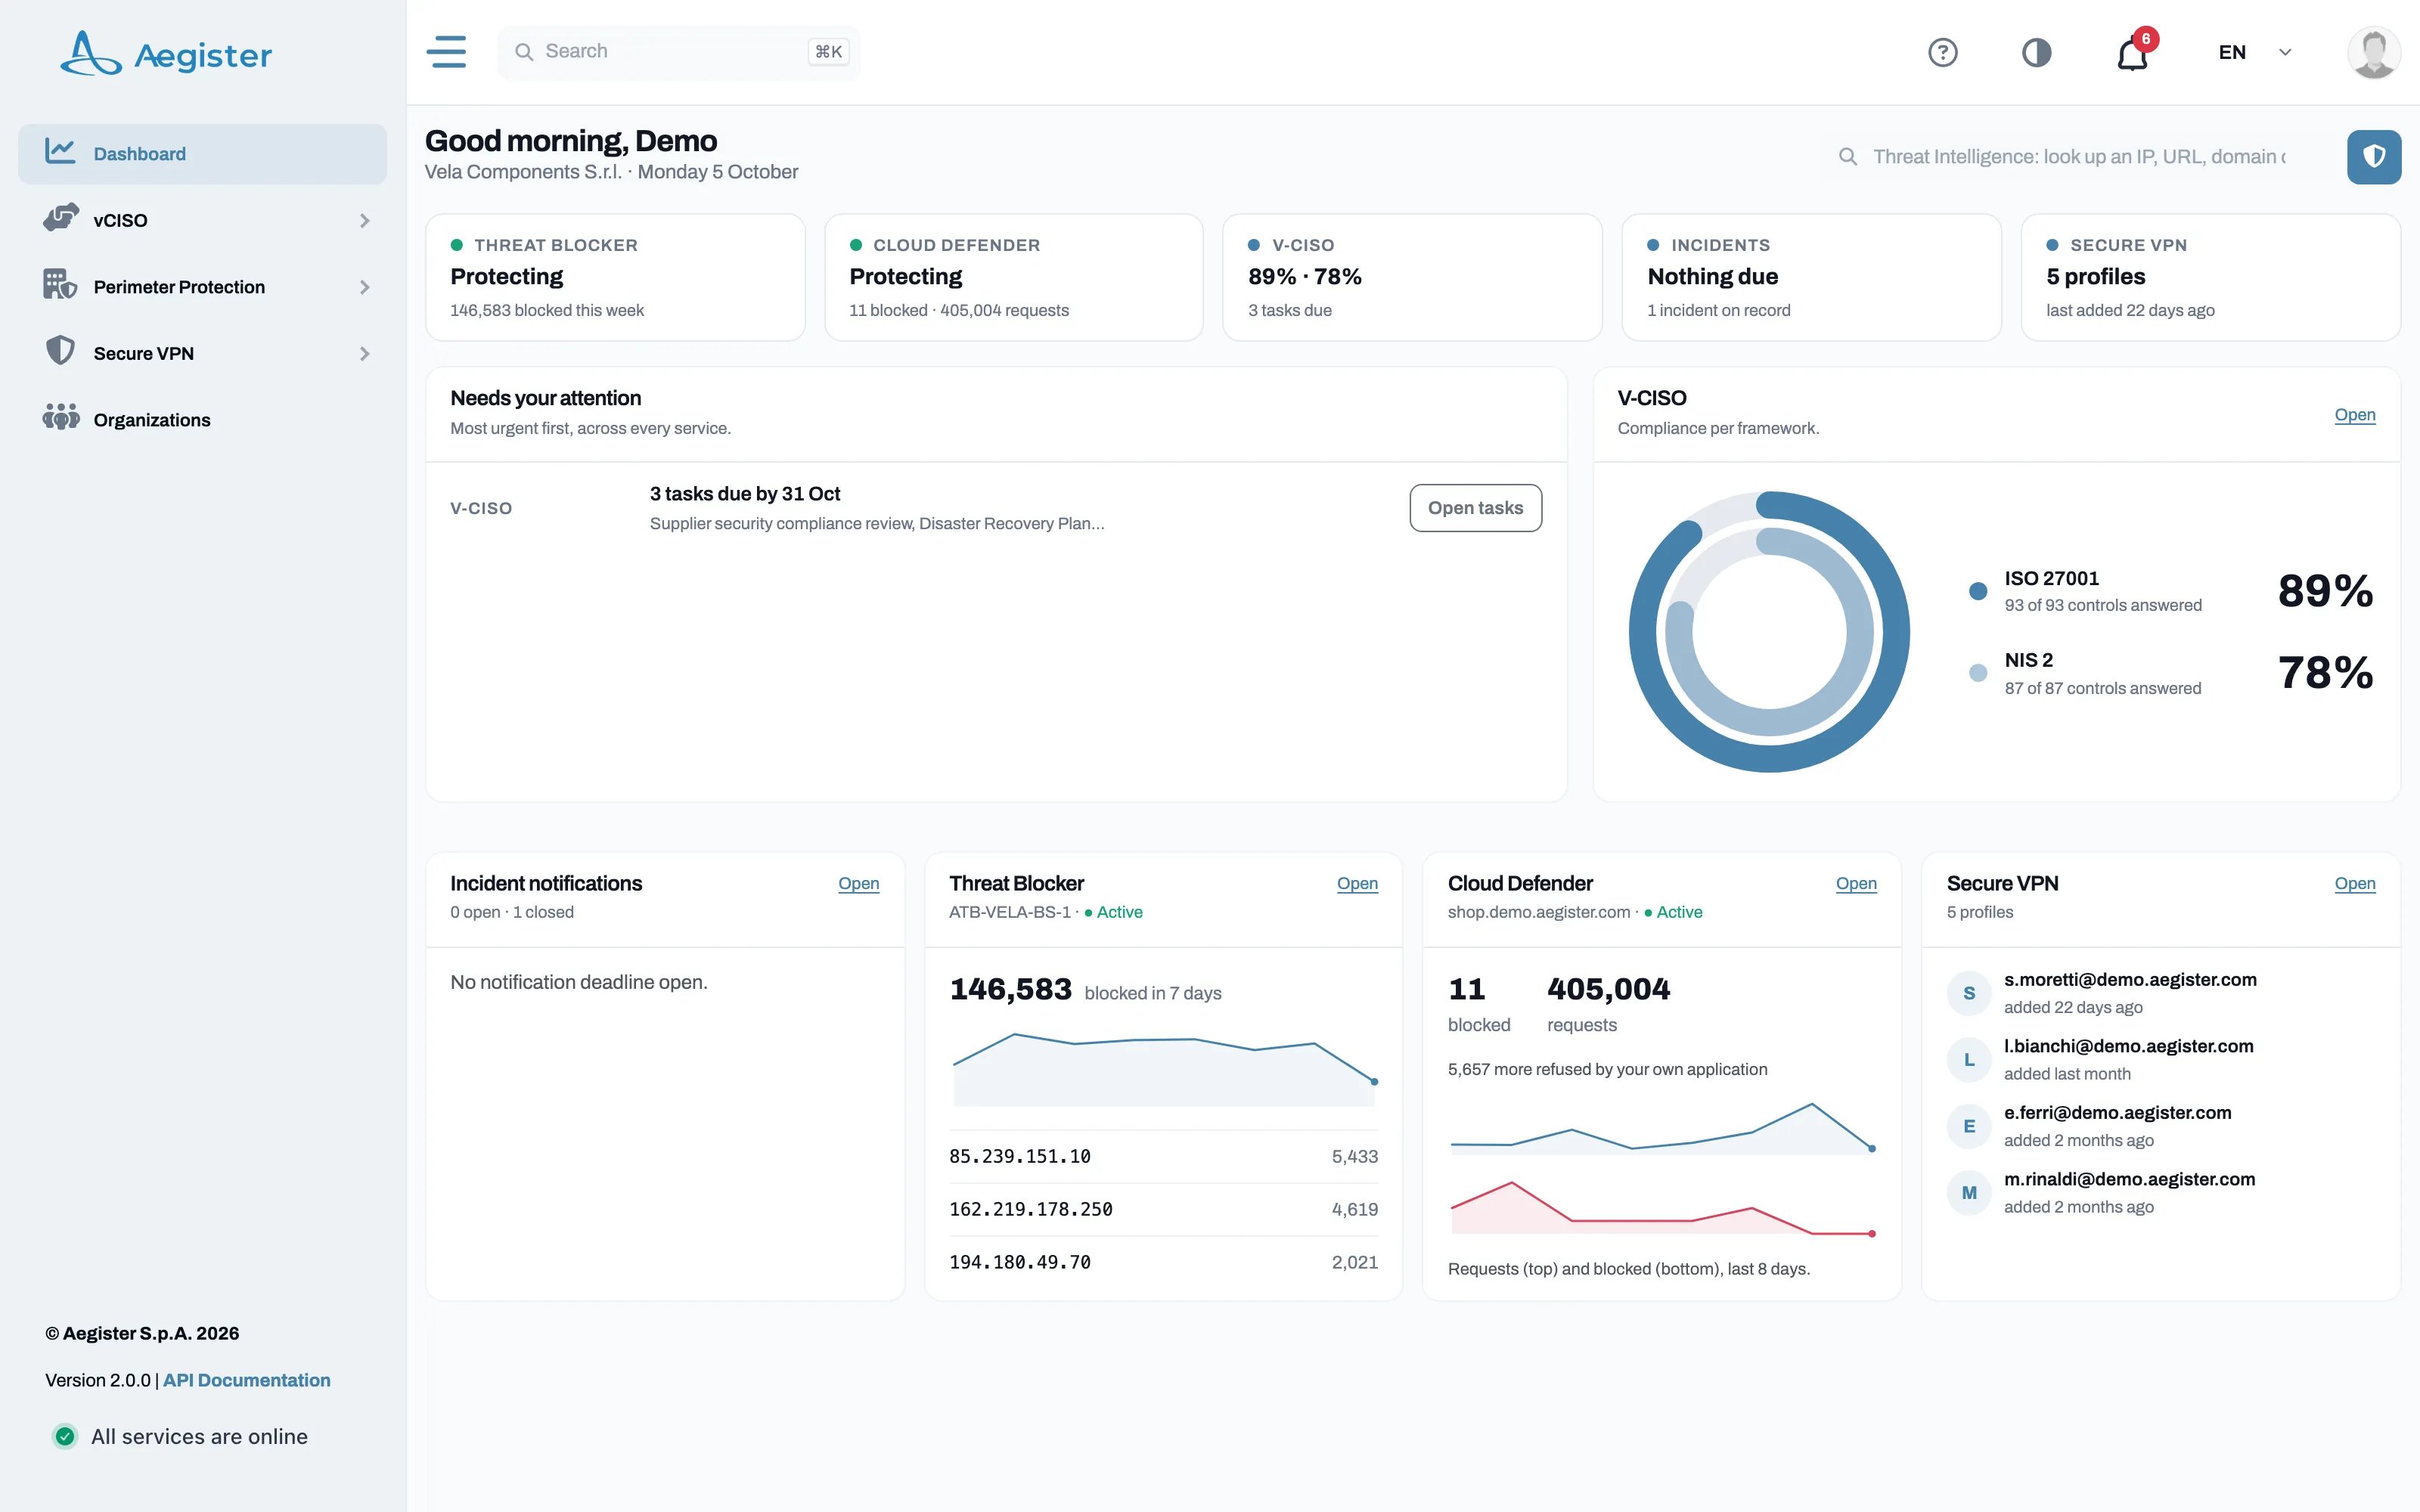Open the help question mark icon
Viewport: 2420px width, 1512px height.
coord(1942,52)
